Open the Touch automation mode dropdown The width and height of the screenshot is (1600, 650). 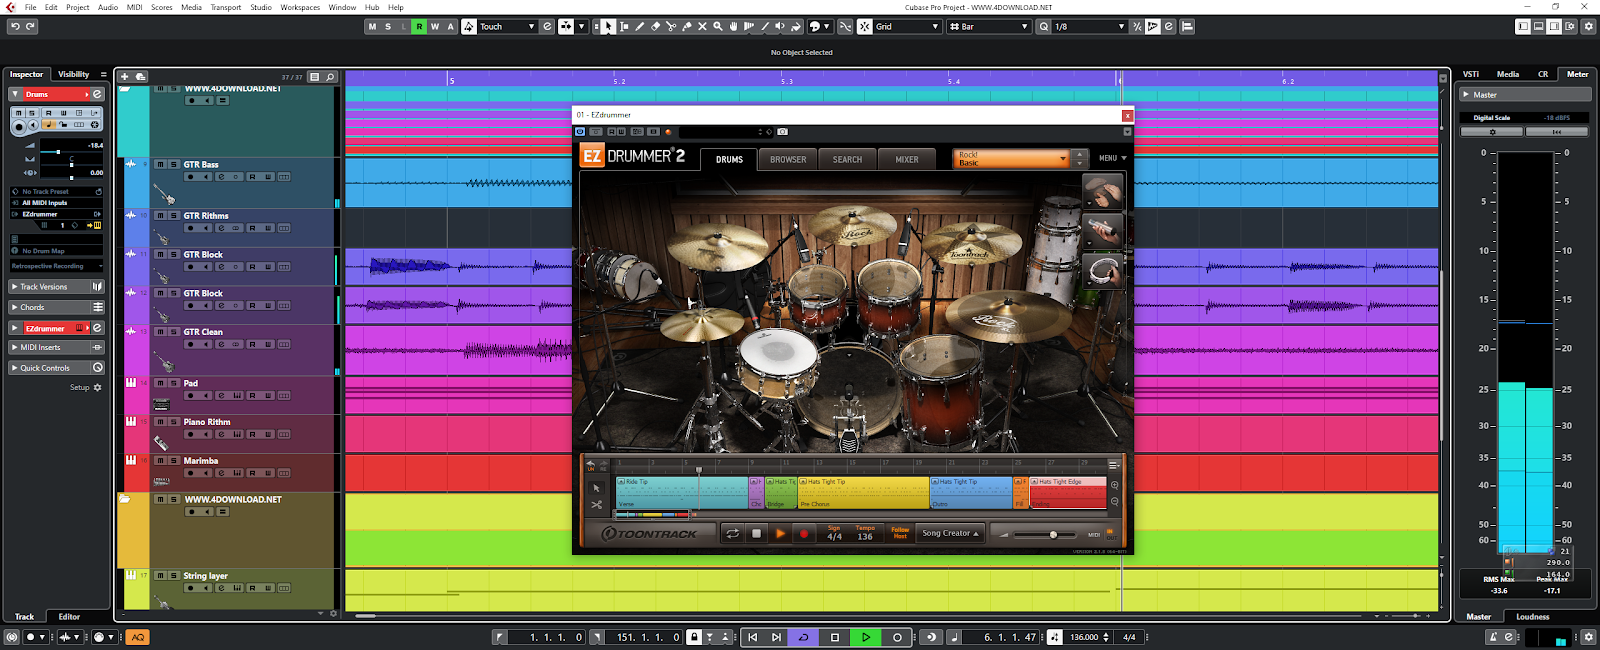(508, 26)
